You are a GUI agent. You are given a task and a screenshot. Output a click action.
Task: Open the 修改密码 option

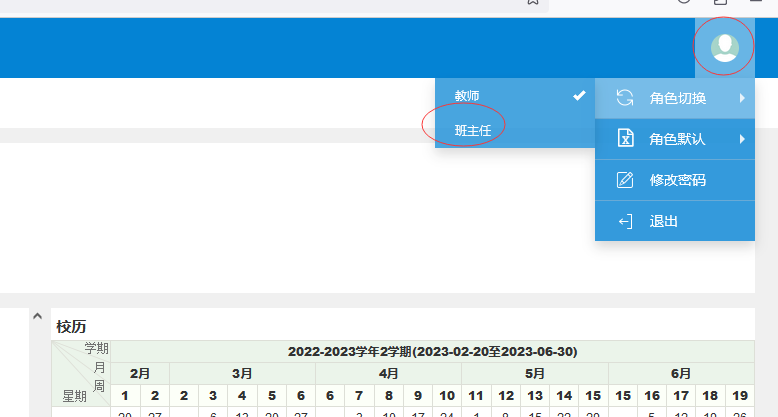pyautogui.click(x=678, y=180)
